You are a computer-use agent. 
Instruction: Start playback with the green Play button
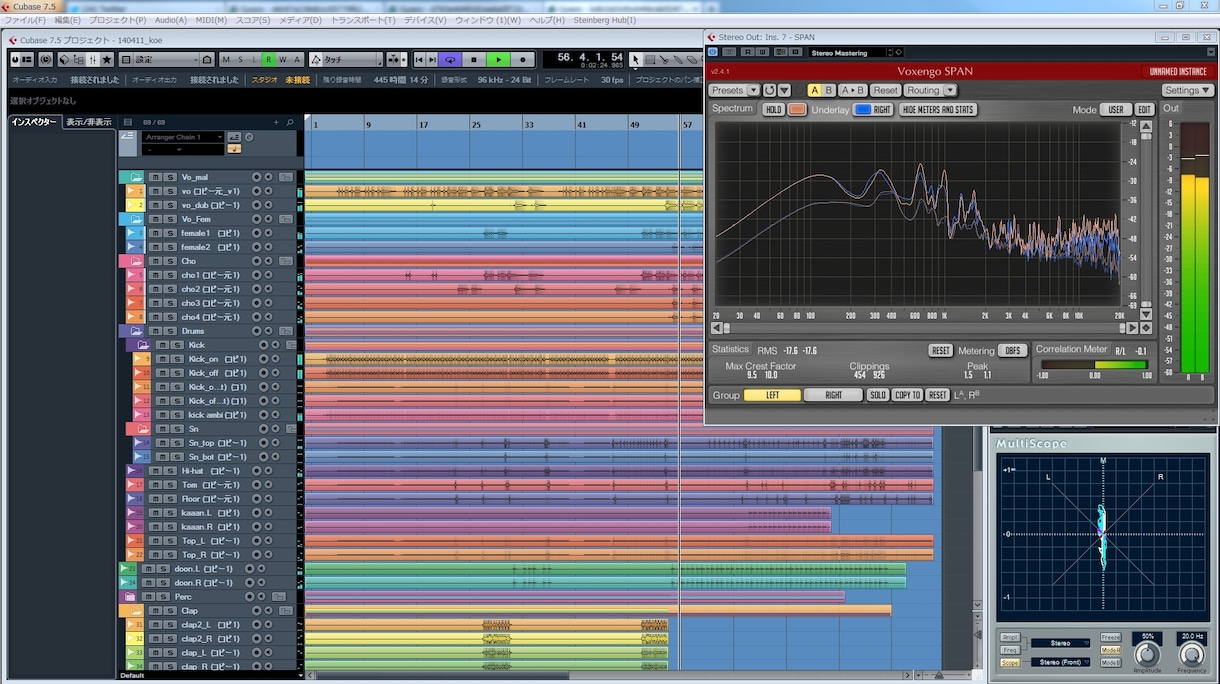coord(498,60)
